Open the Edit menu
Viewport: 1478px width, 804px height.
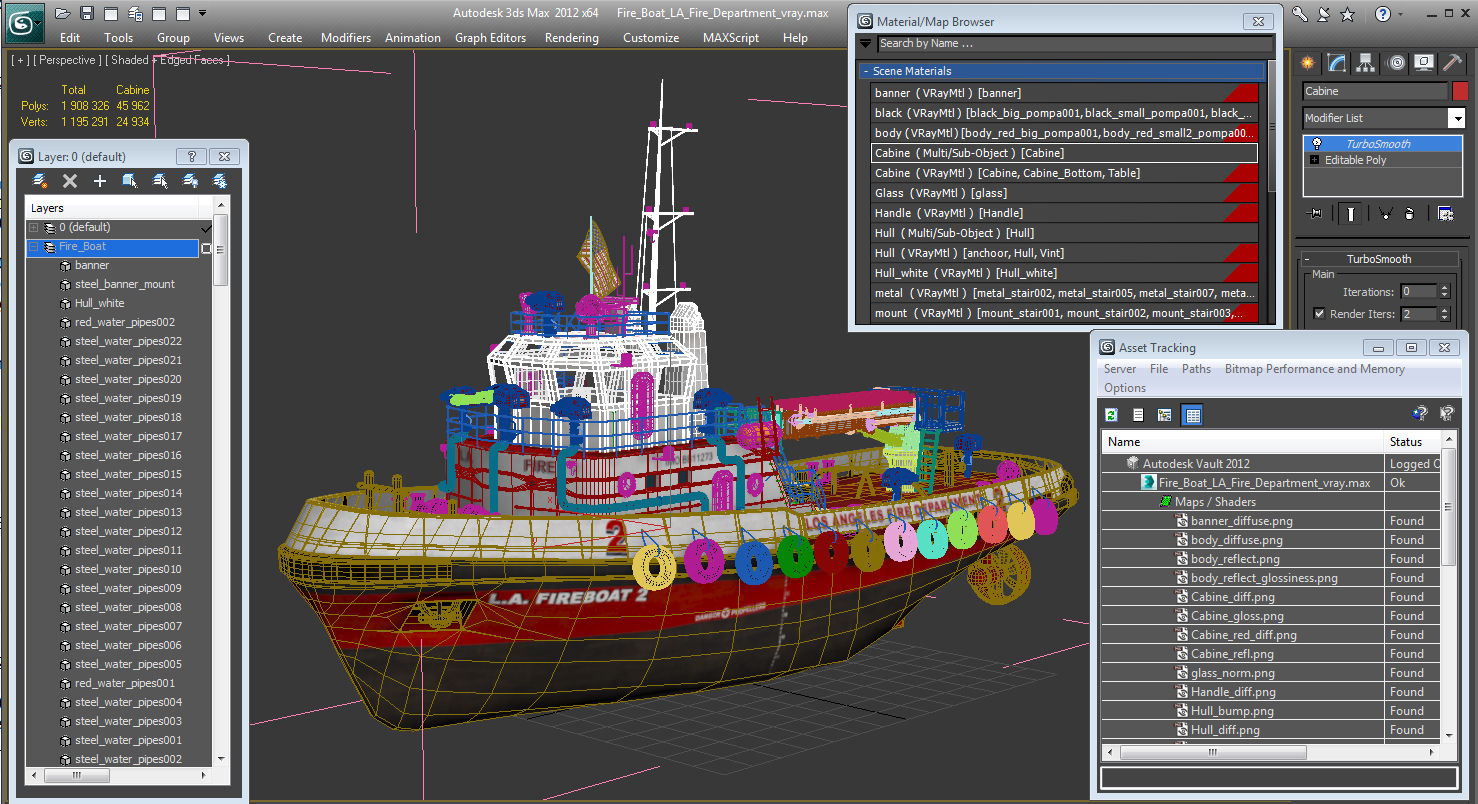(x=70, y=38)
